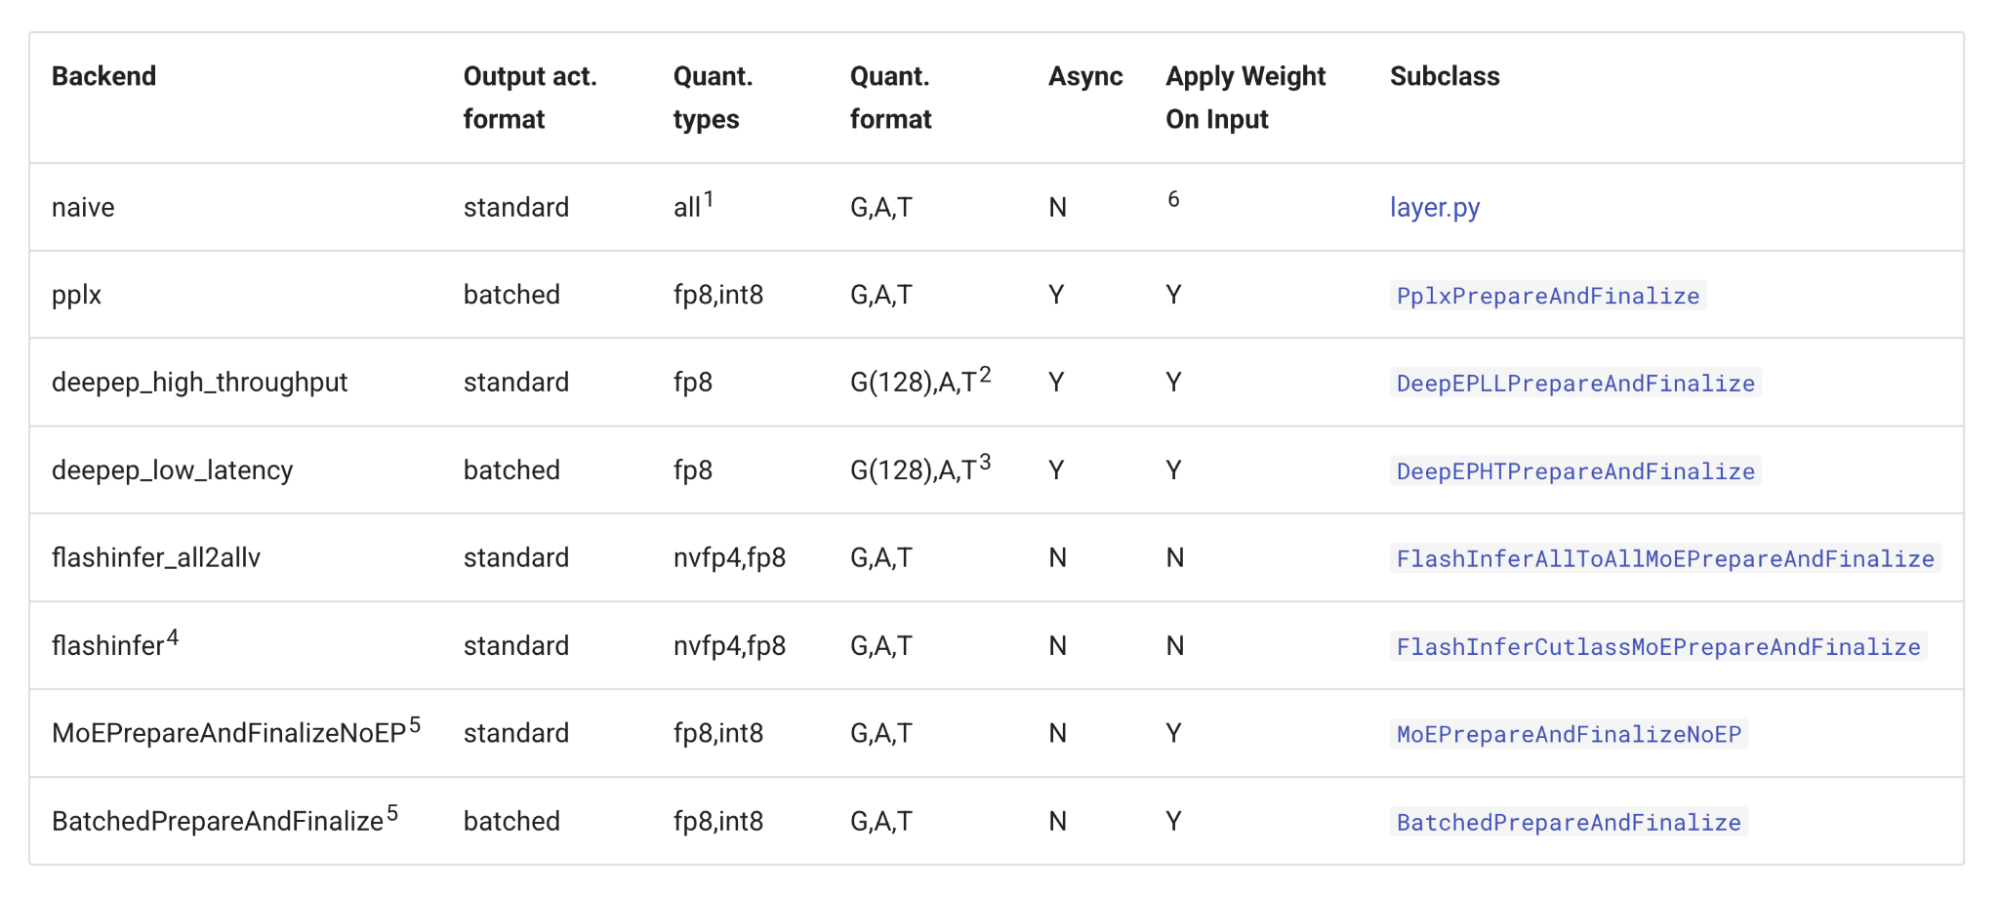
Task: Click the Apply Weight On Input header
Action: pyautogui.click(x=1245, y=97)
